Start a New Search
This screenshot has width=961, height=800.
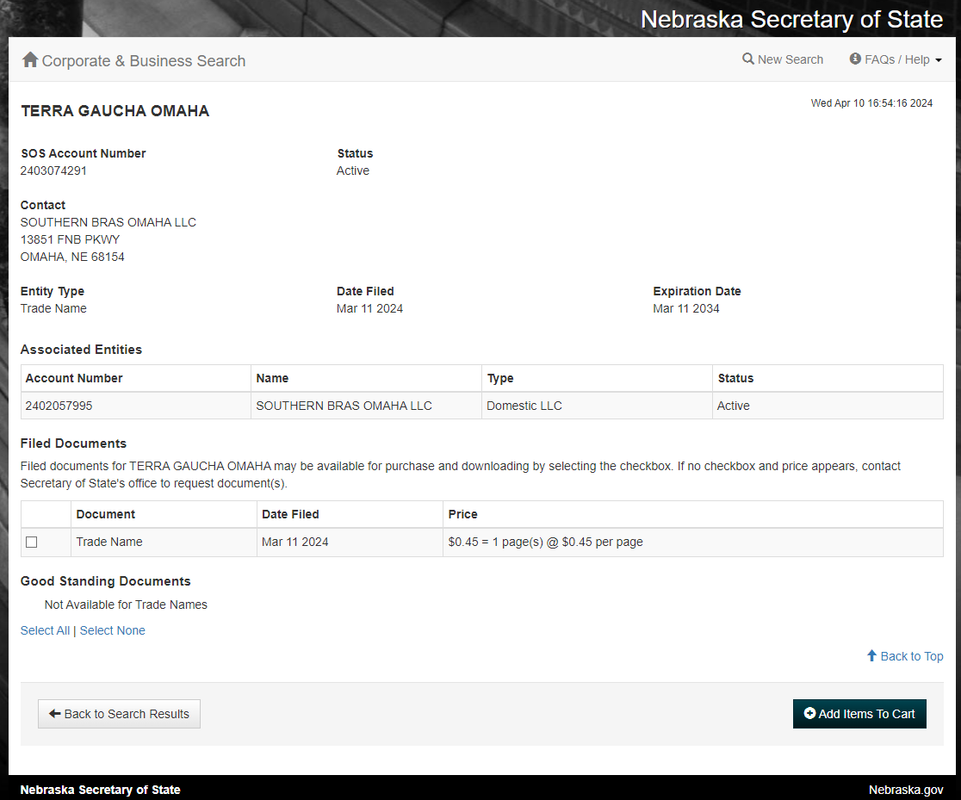pos(783,59)
